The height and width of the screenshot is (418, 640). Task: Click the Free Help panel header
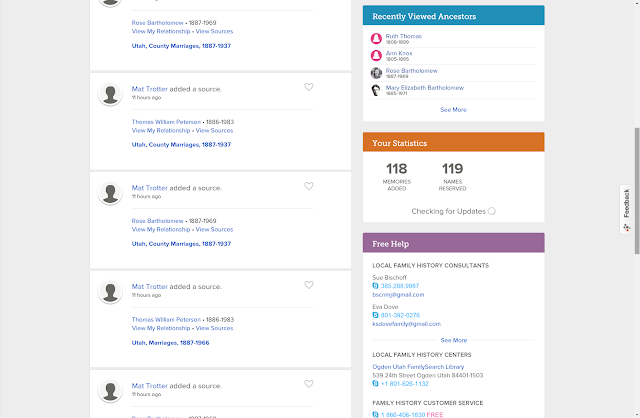click(x=453, y=243)
